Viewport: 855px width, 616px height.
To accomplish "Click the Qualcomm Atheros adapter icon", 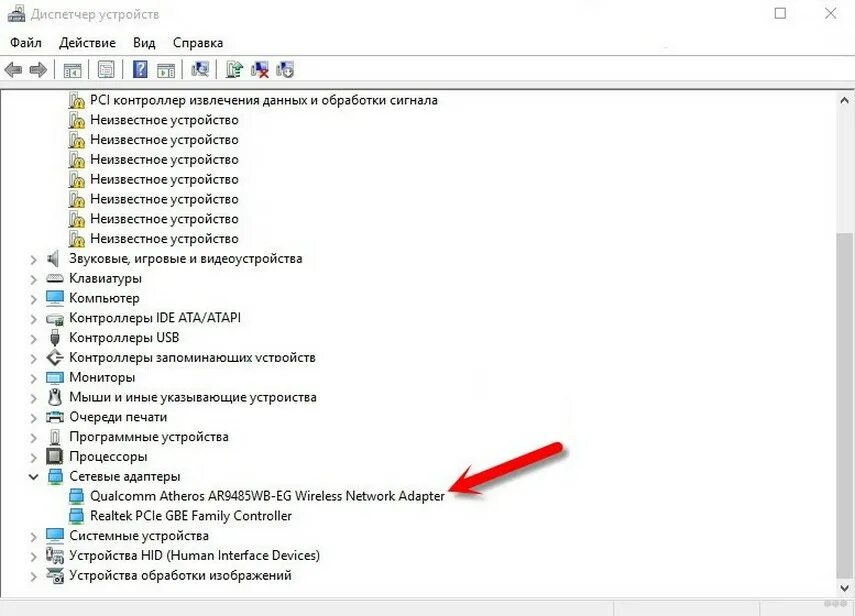I will point(77,496).
